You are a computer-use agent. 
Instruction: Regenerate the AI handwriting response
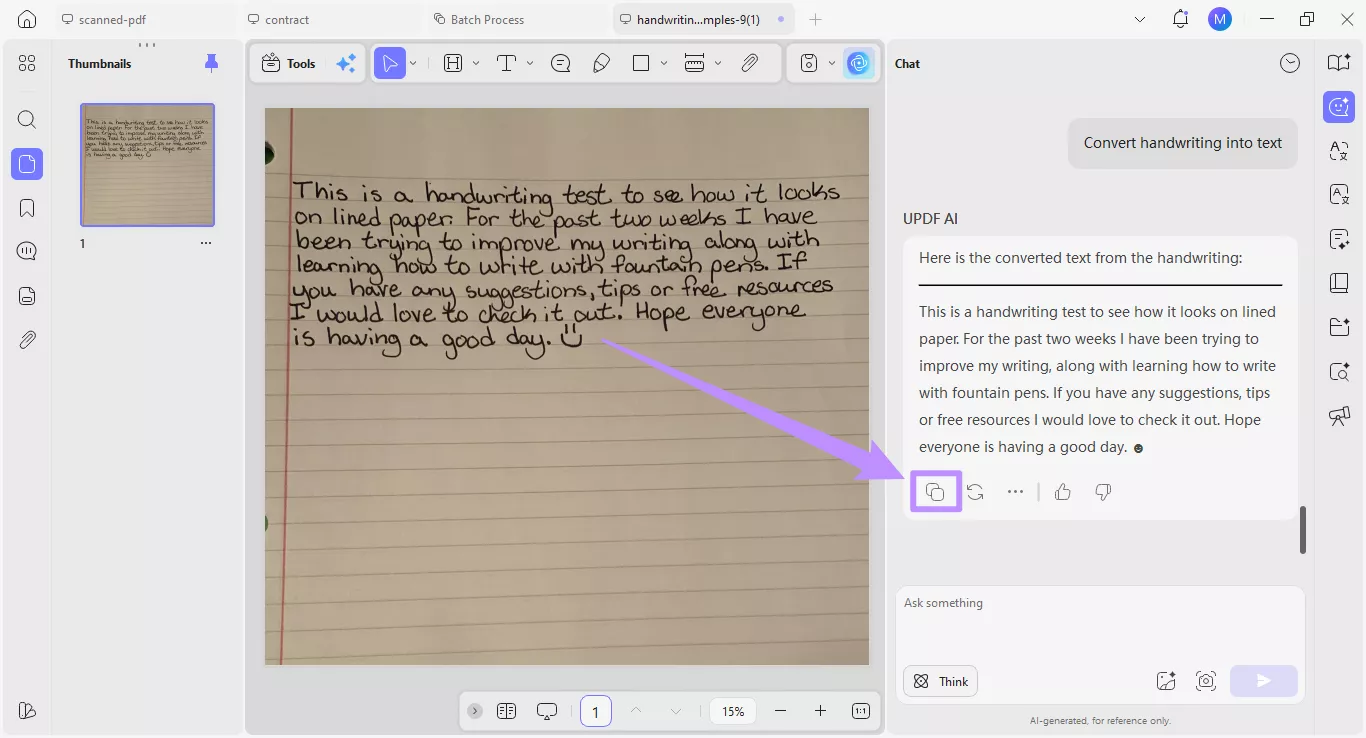pos(975,491)
